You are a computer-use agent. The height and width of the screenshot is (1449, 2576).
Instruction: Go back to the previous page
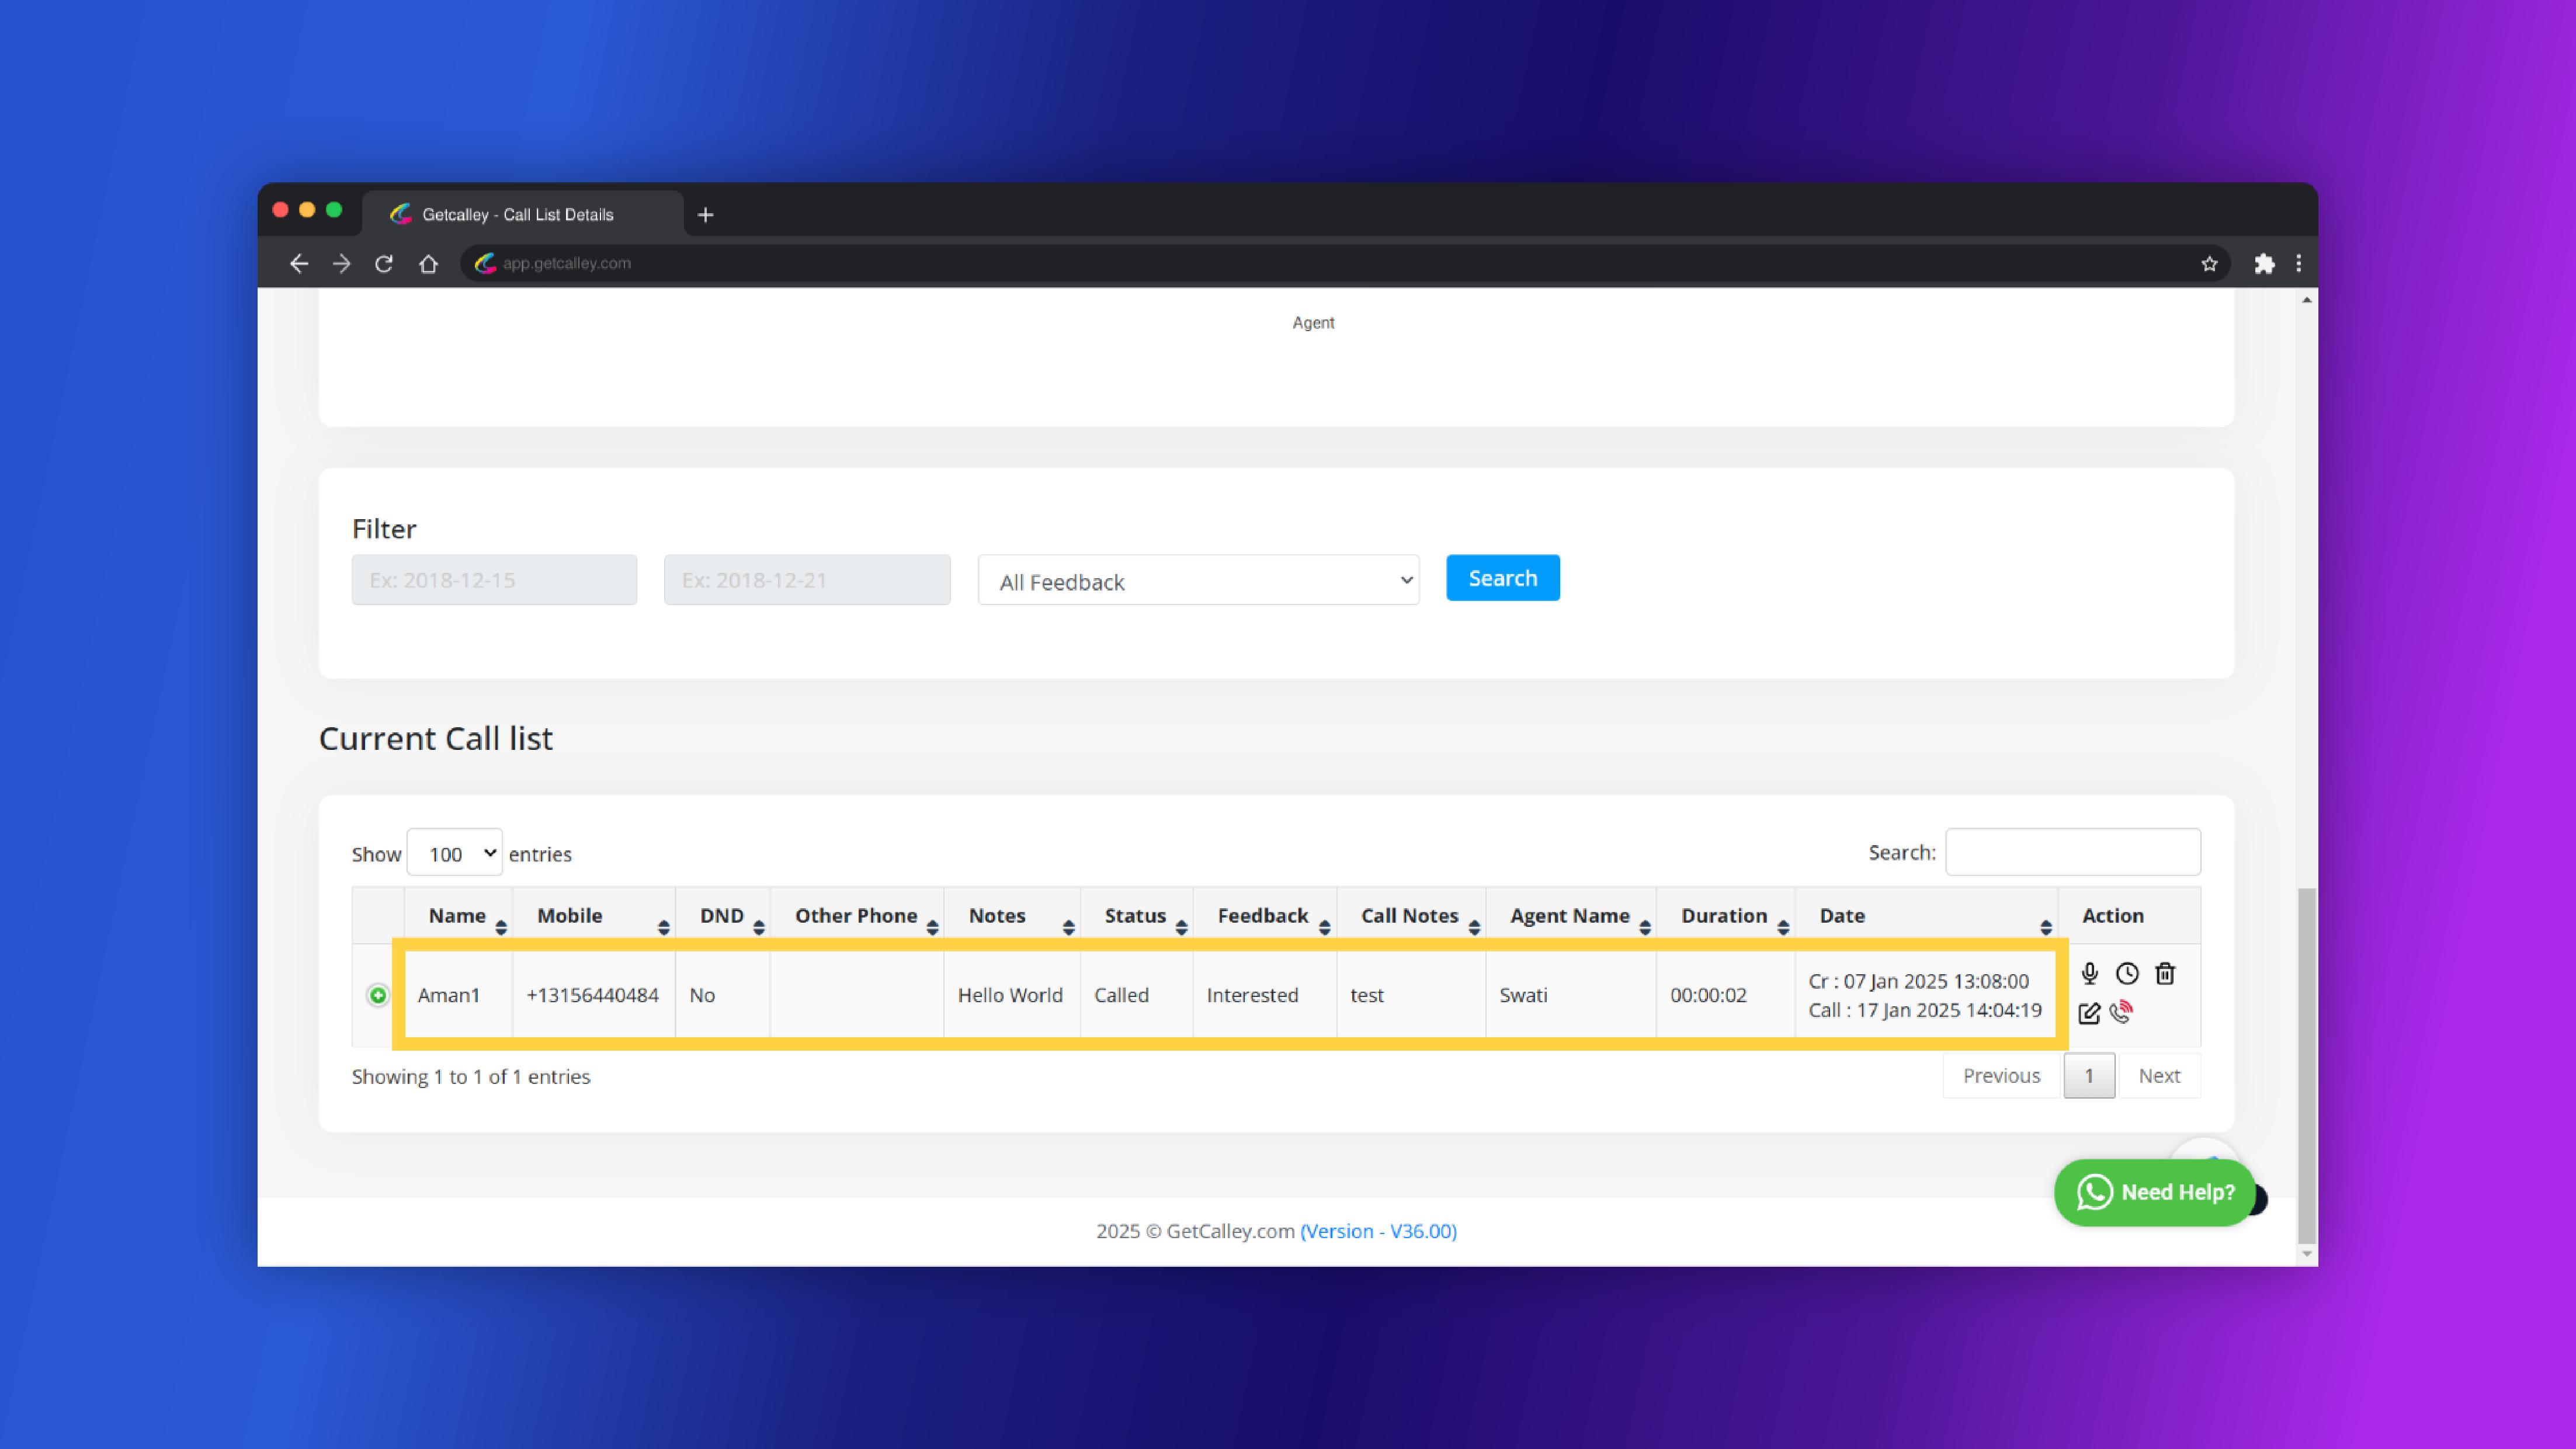click(x=298, y=263)
